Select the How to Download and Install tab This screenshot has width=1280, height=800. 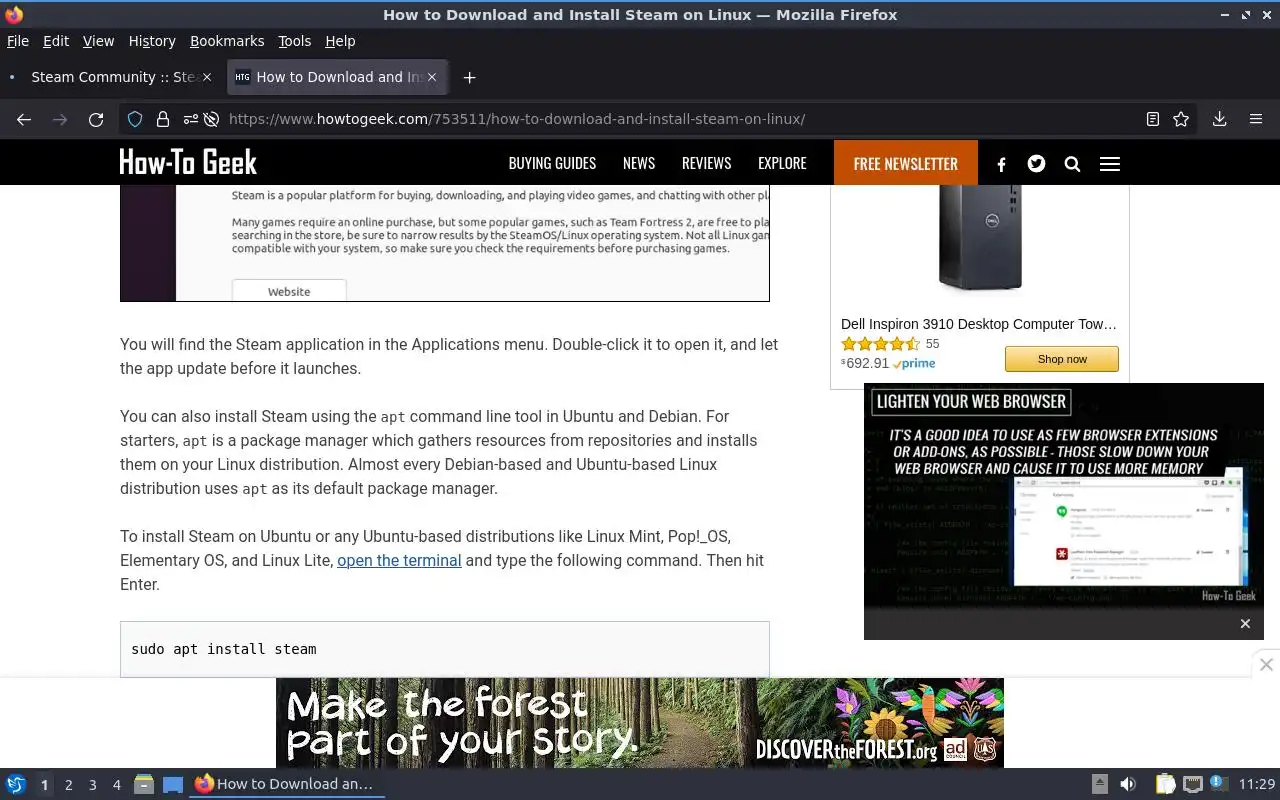[x=337, y=77]
